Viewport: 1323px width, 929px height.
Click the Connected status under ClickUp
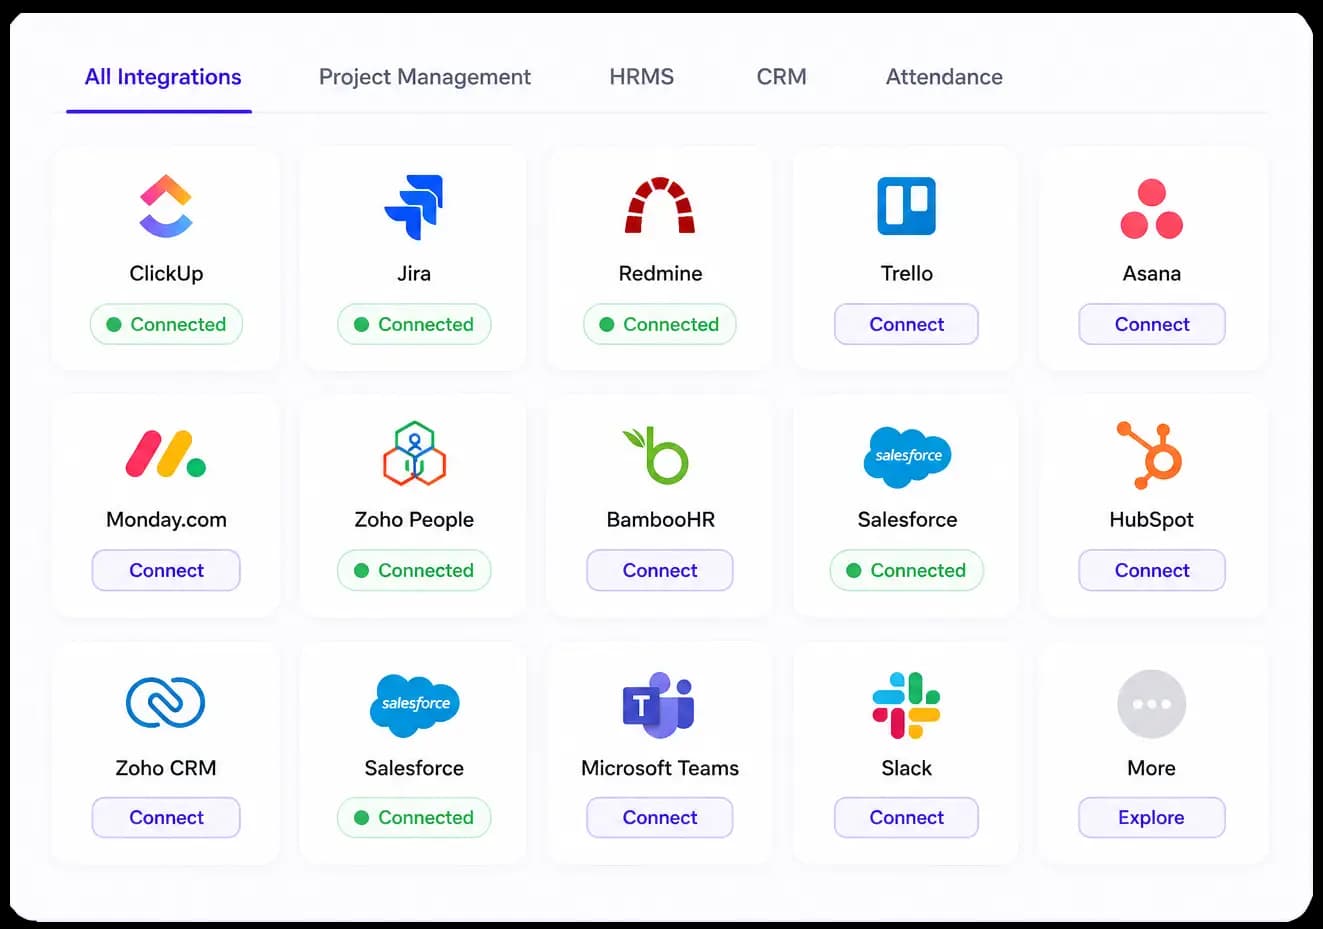166,324
